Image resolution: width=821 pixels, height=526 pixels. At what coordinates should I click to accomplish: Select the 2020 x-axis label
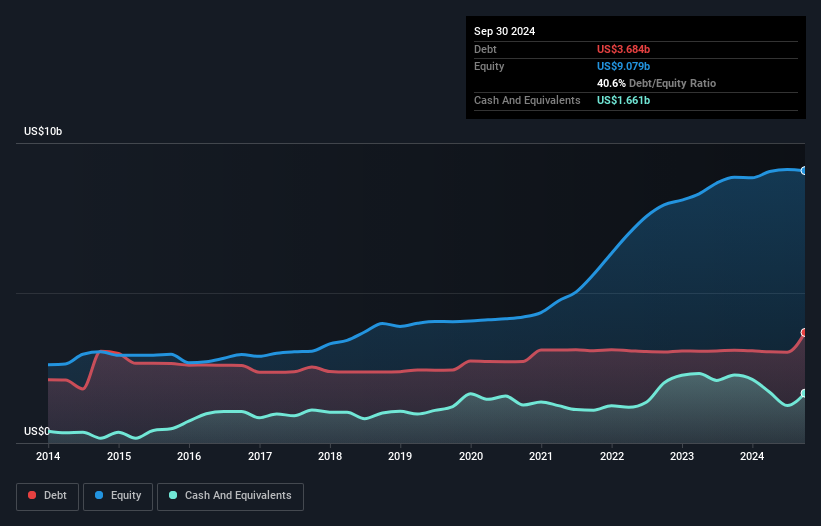point(471,456)
